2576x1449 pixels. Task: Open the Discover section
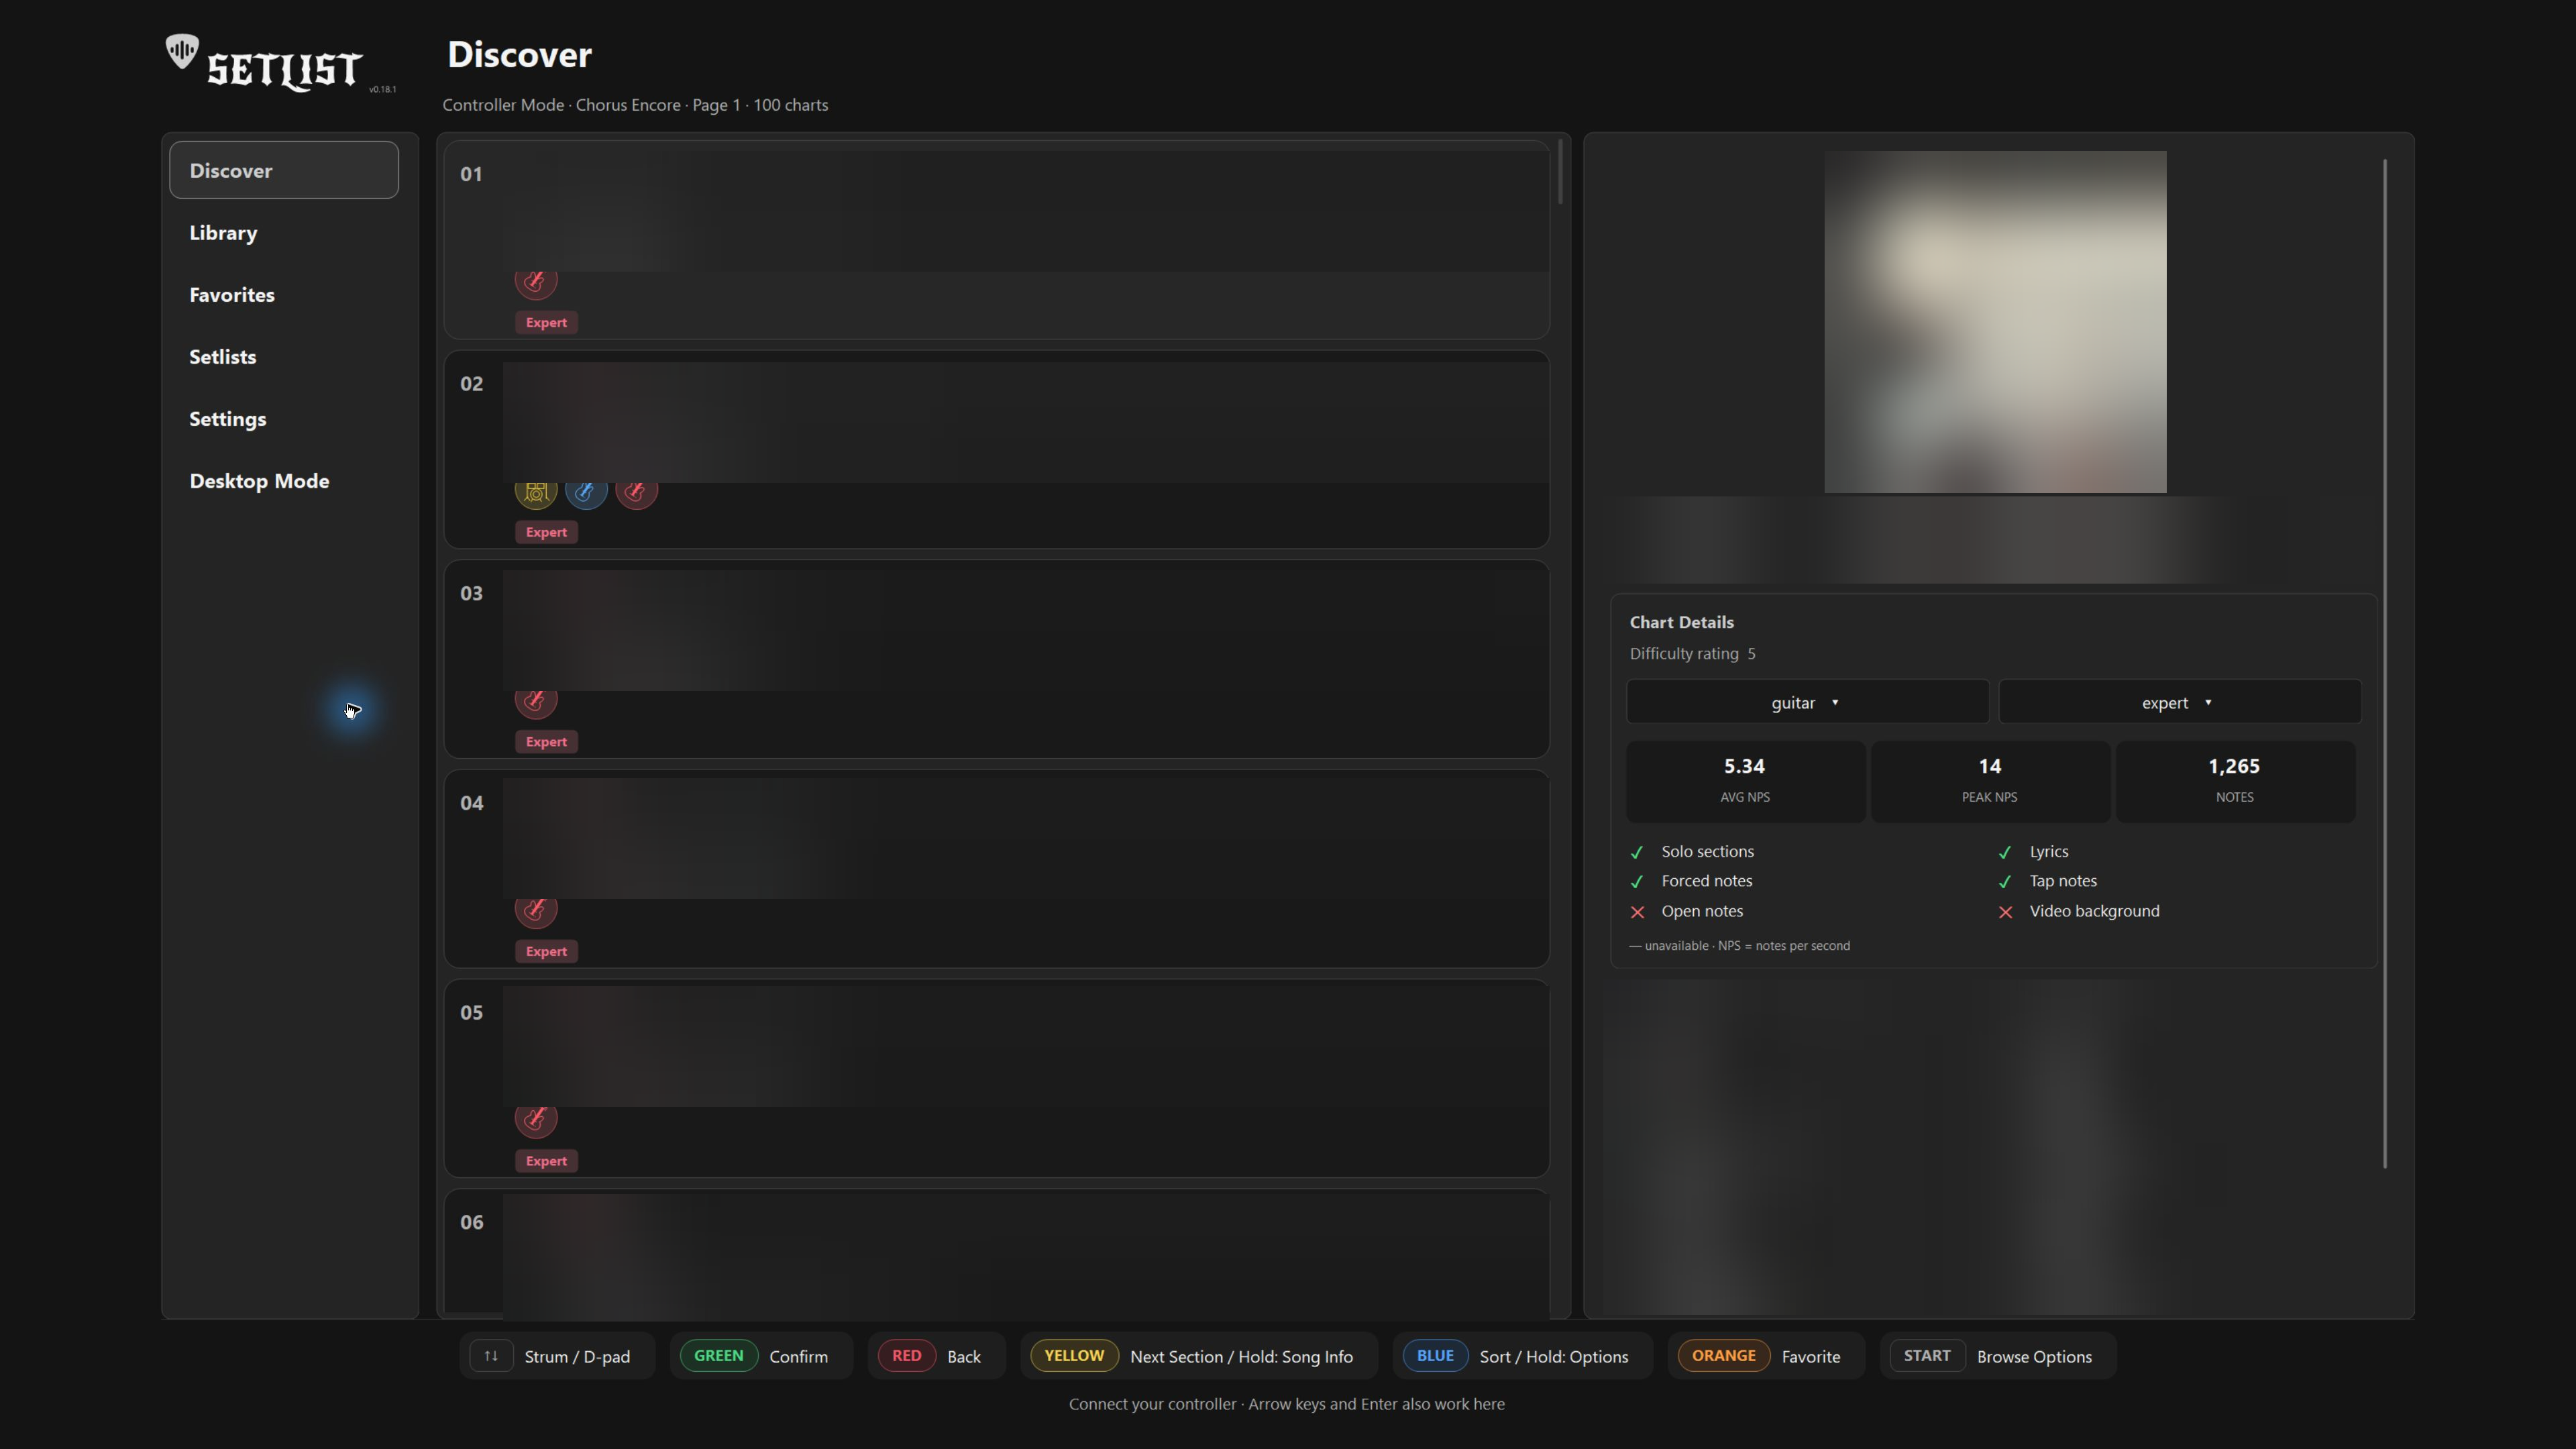[x=284, y=170]
